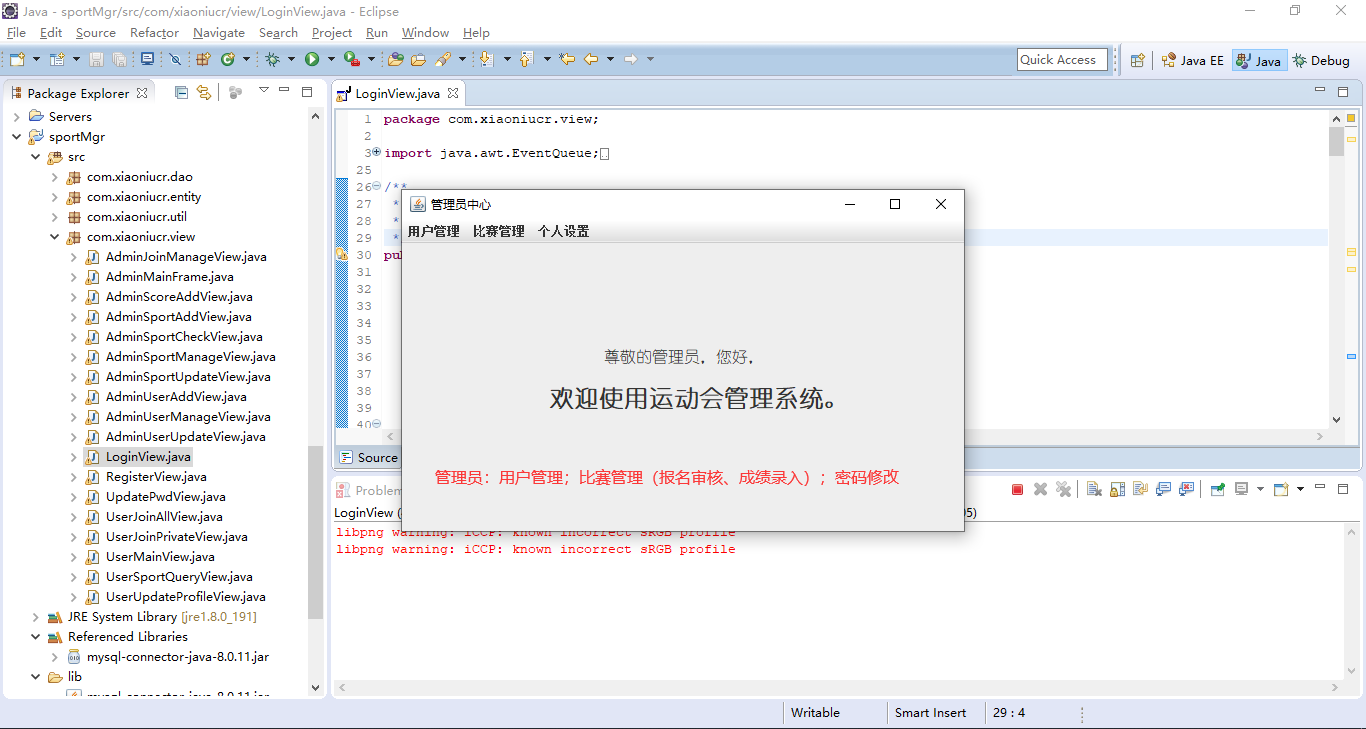
Task: Switch to the Java EE perspective
Action: pyautogui.click(x=1192, y=60)
